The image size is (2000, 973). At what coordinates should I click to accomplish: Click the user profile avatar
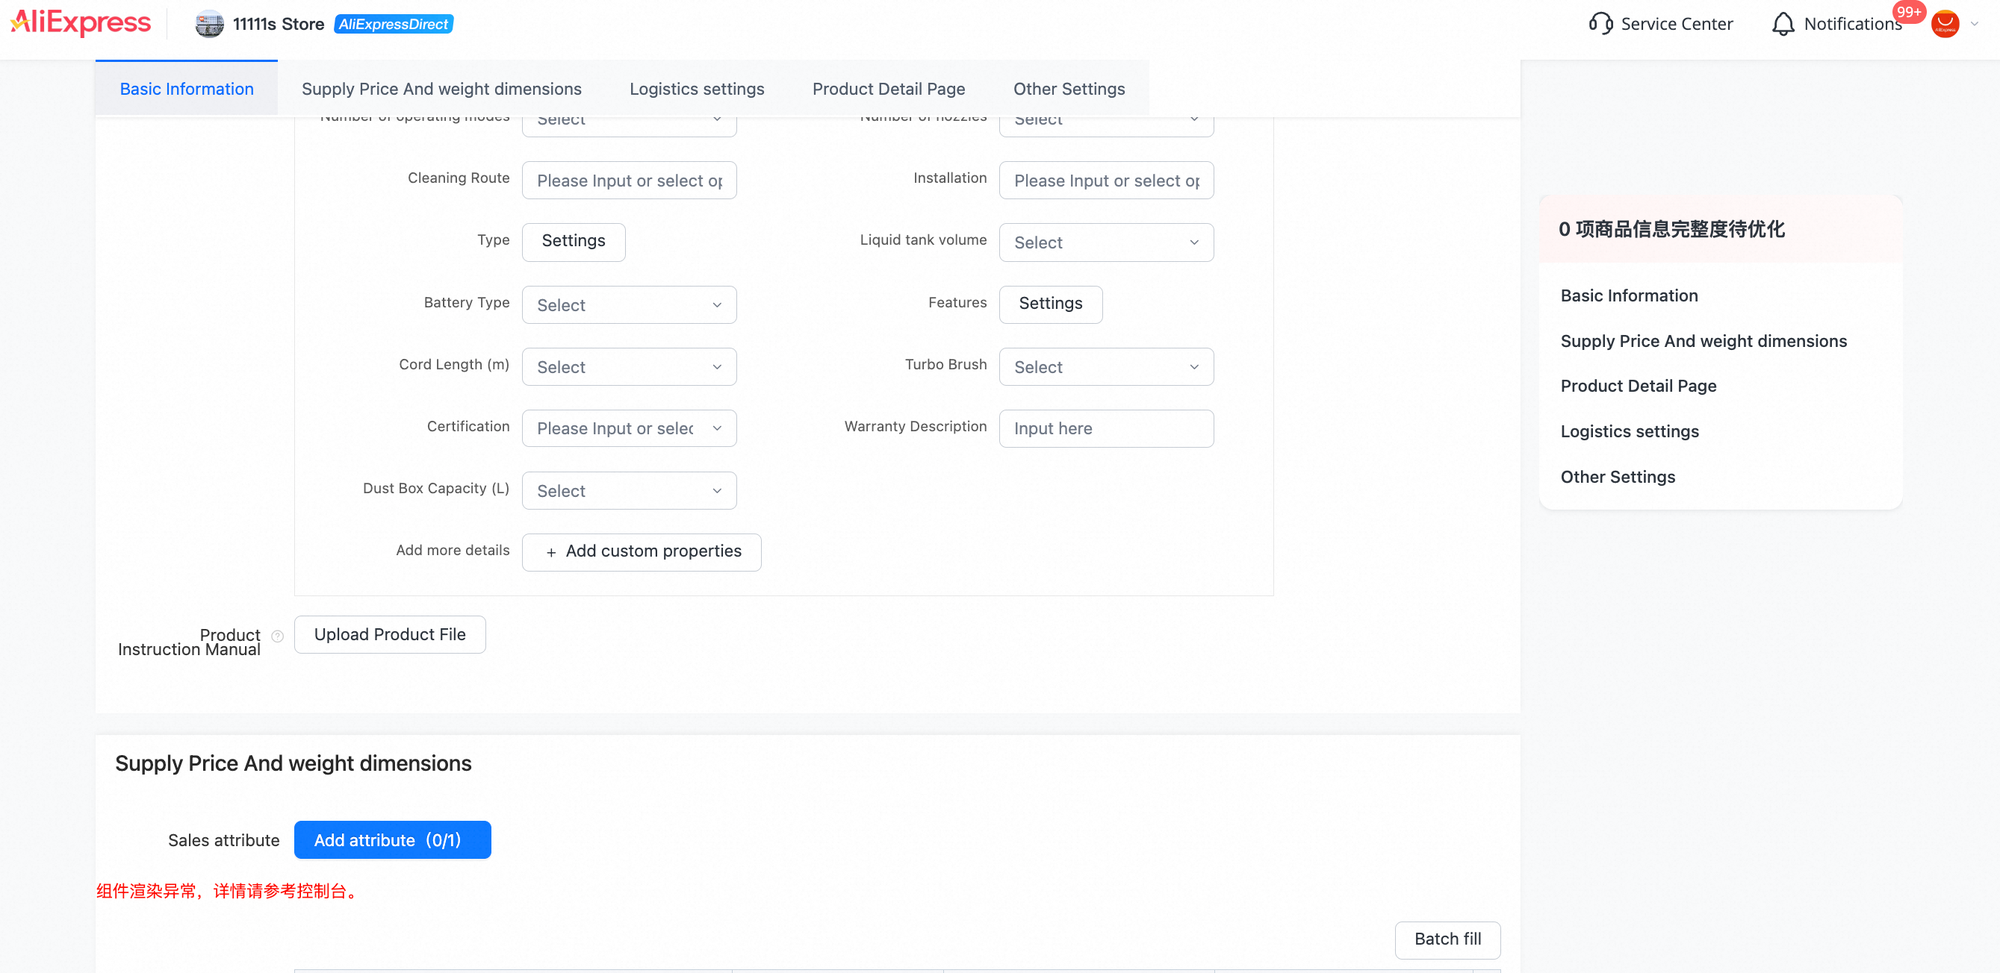tap(1945, 24)
